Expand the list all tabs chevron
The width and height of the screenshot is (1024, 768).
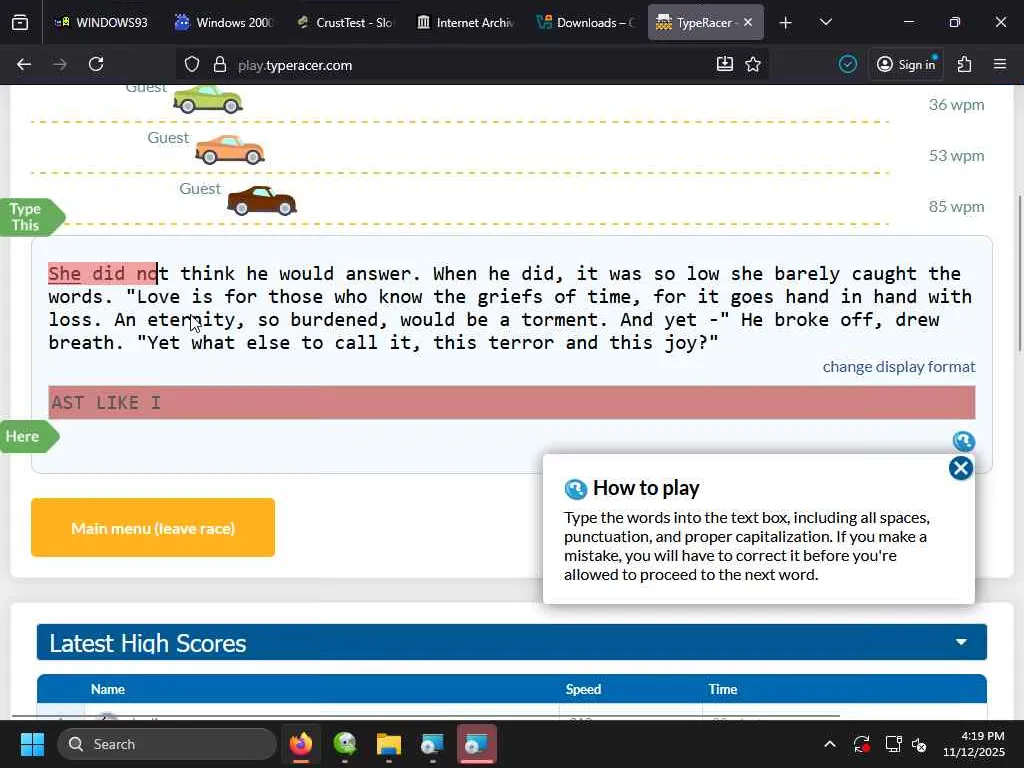(x=825, y=22)
